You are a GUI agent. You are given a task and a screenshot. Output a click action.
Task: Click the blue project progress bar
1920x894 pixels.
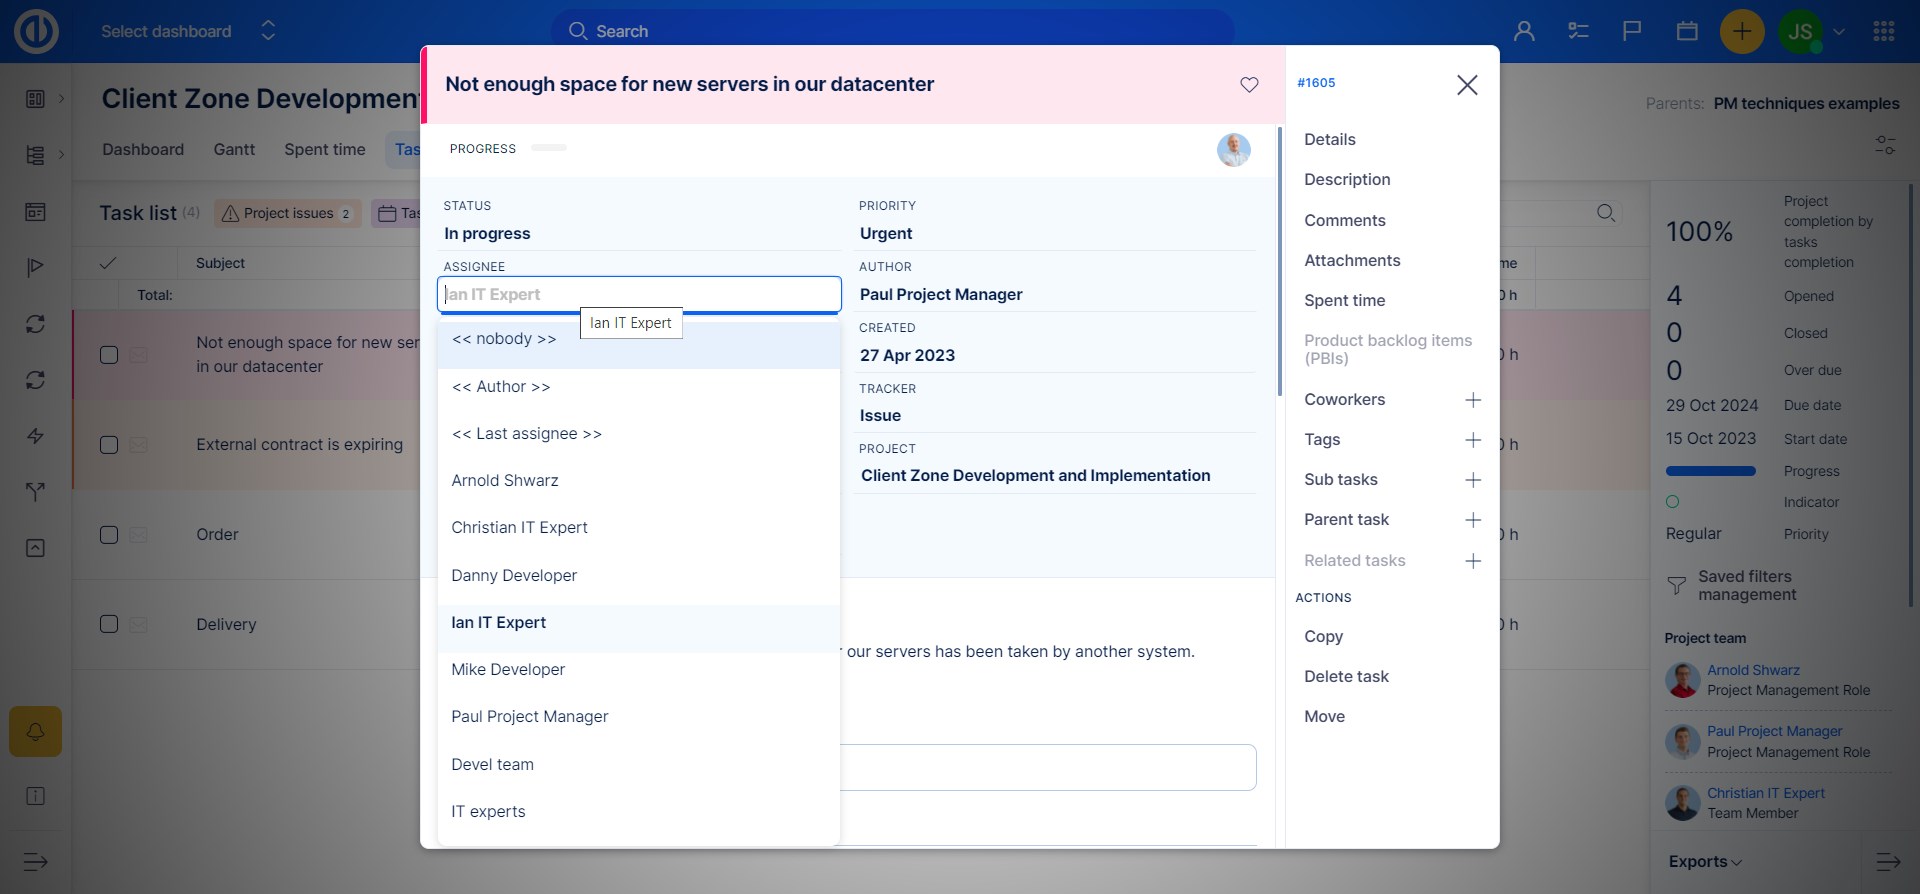click(1710, 471)
